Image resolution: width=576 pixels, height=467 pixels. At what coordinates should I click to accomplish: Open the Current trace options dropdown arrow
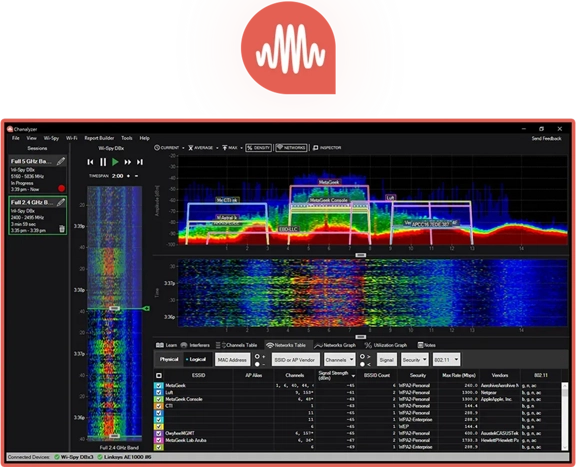[x=183, y=148]
